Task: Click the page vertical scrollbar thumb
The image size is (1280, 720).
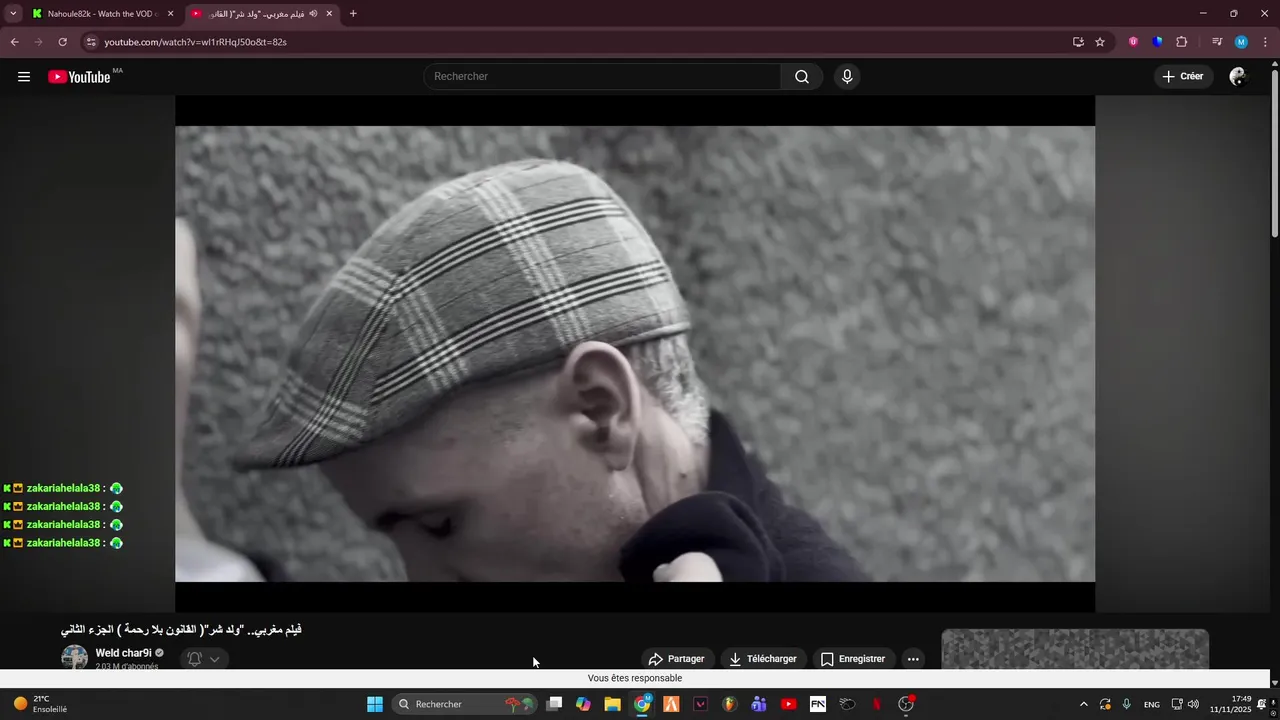Action: click(1274, 156)
